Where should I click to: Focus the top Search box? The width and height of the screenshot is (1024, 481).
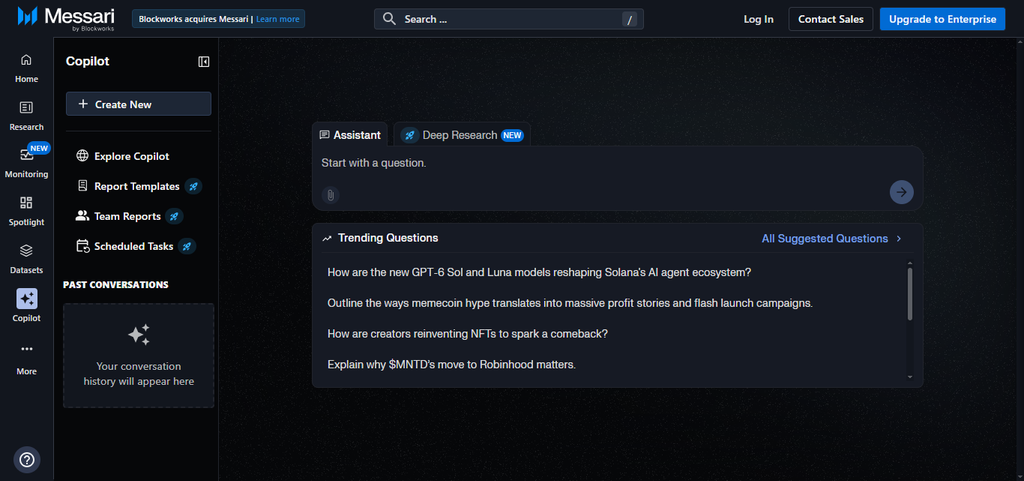click(x=509, y=19)
